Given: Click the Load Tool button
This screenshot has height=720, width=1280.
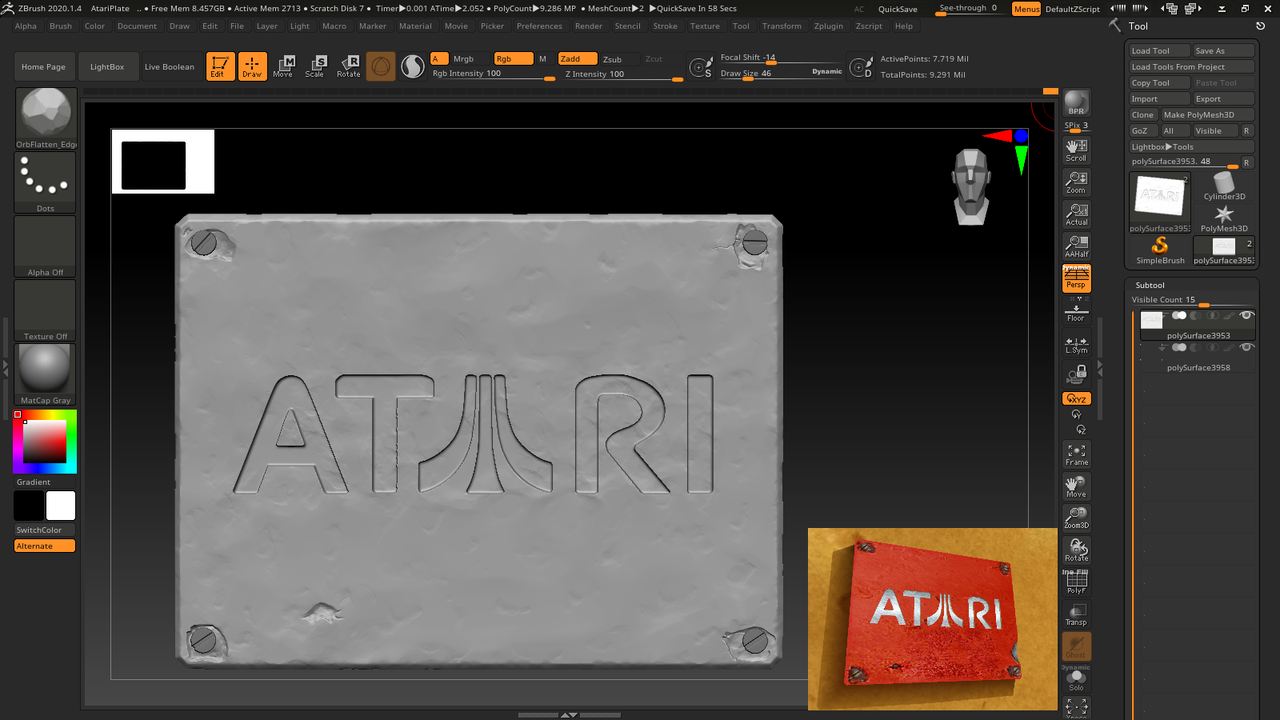Looking at the screenshot, I should coord(1160,51).
